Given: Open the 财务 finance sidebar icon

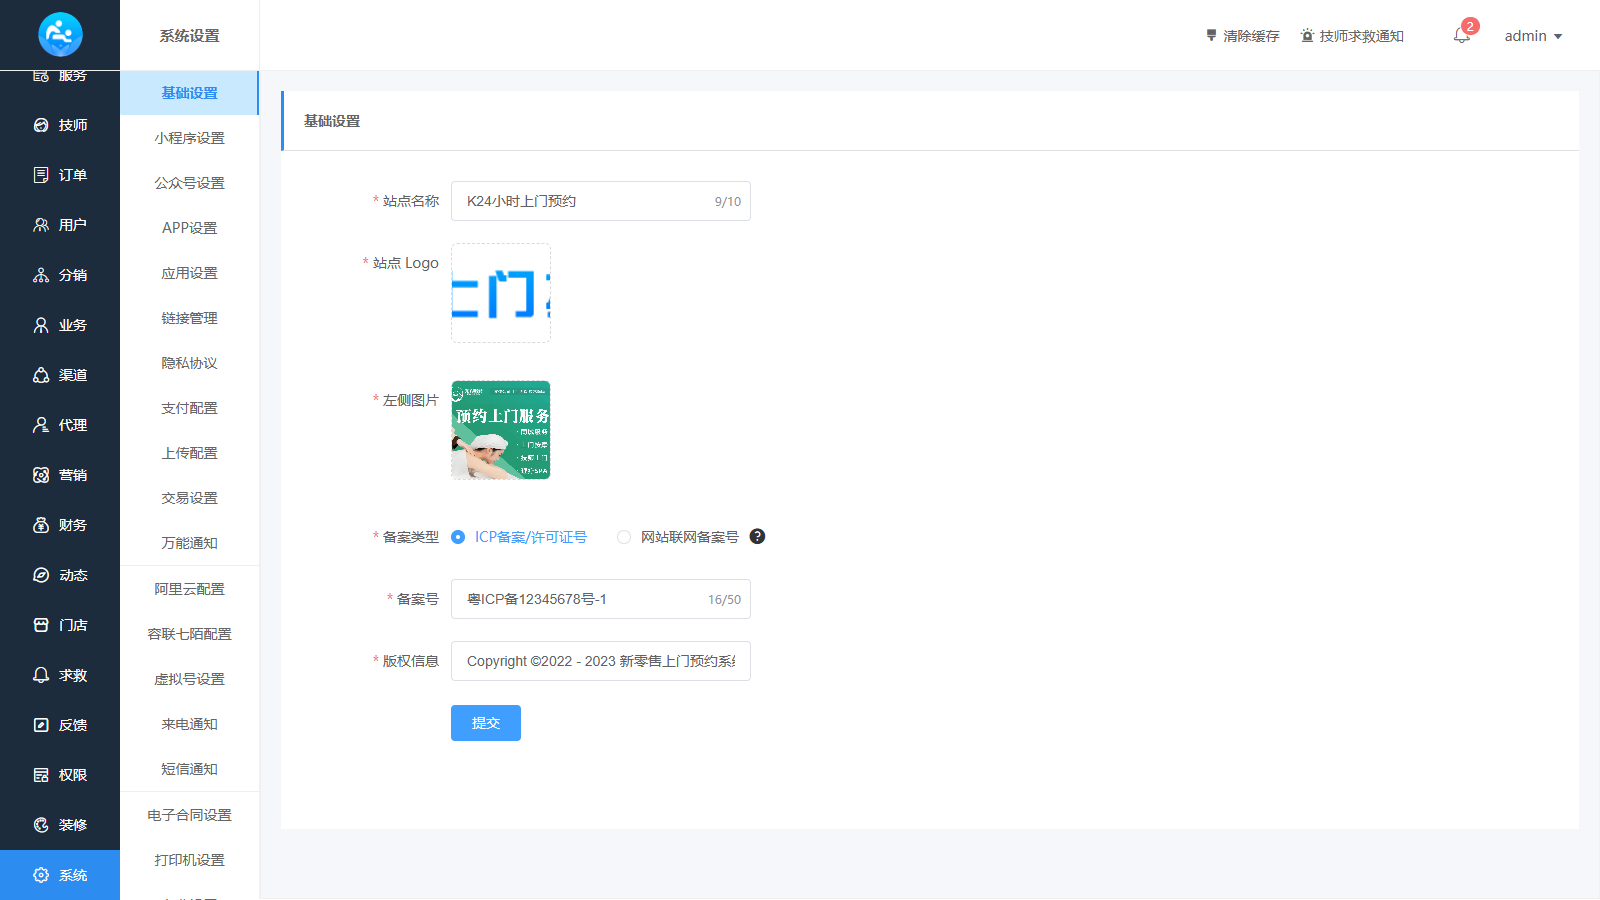Looking at the screenshot, I should 41,525.
